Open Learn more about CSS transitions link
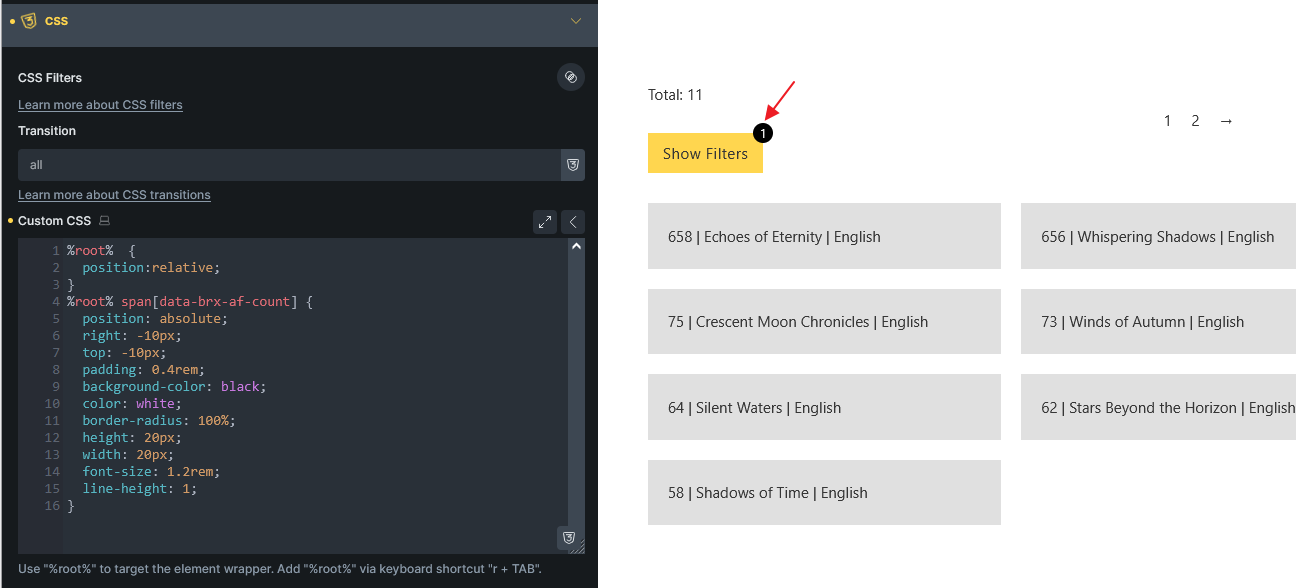Image resolution: width=1296 pixels, height=588 pixels. (114, 195)
